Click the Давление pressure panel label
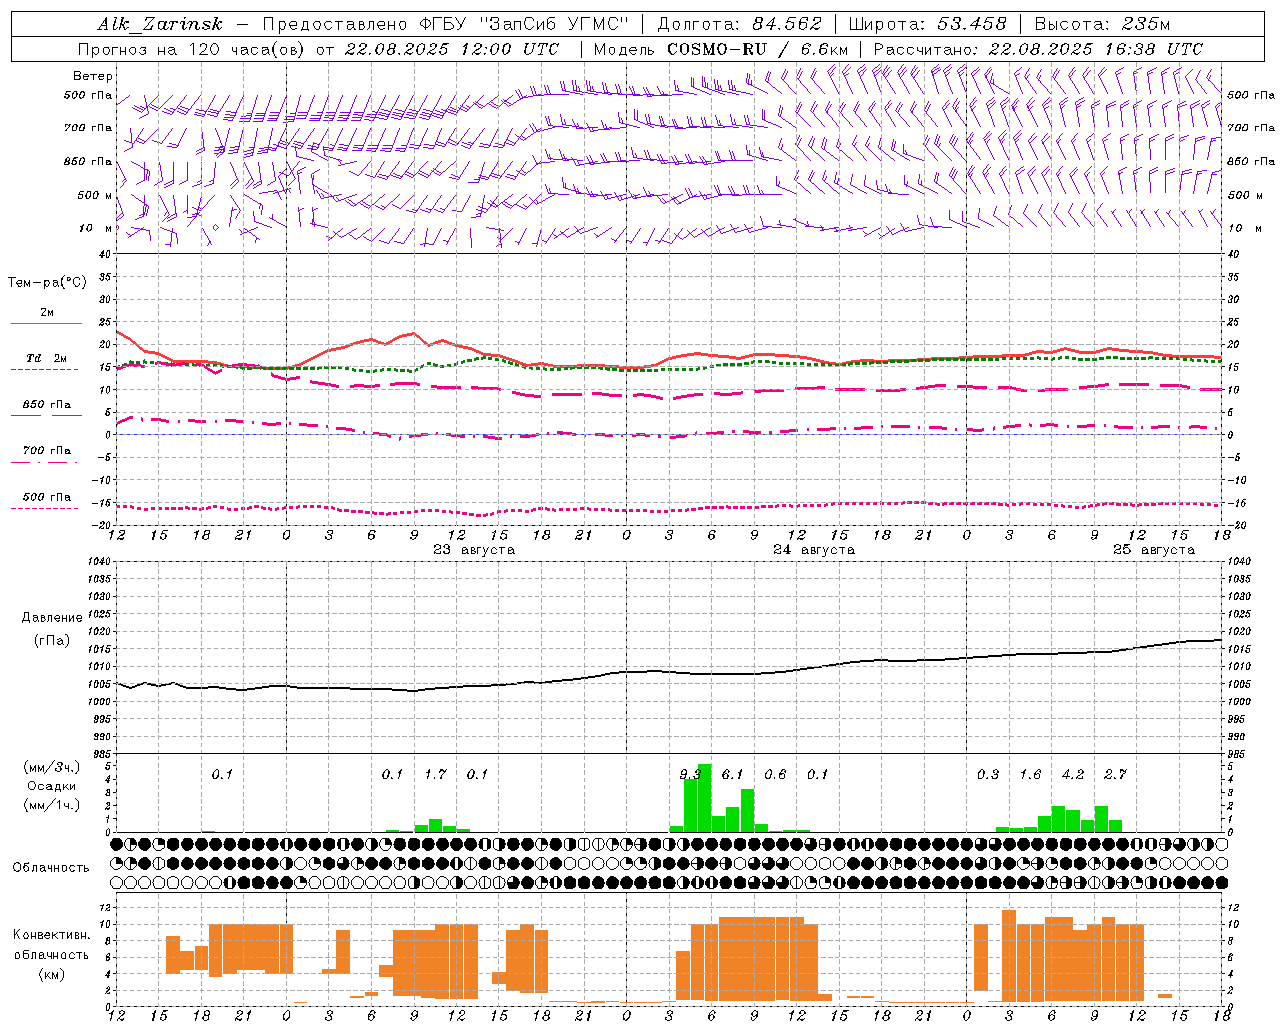1280x1024 pixels. pyautogui.click(x=52, y=618)
